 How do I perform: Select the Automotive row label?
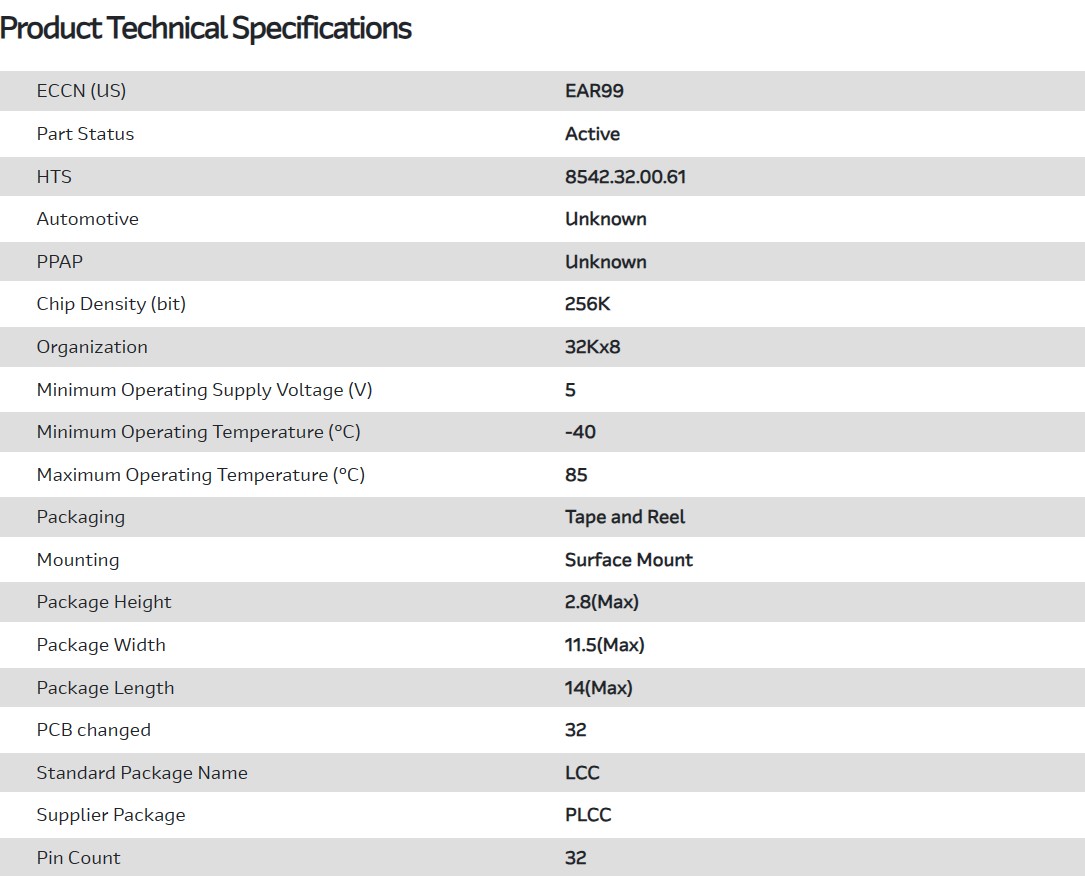[88, 219]
